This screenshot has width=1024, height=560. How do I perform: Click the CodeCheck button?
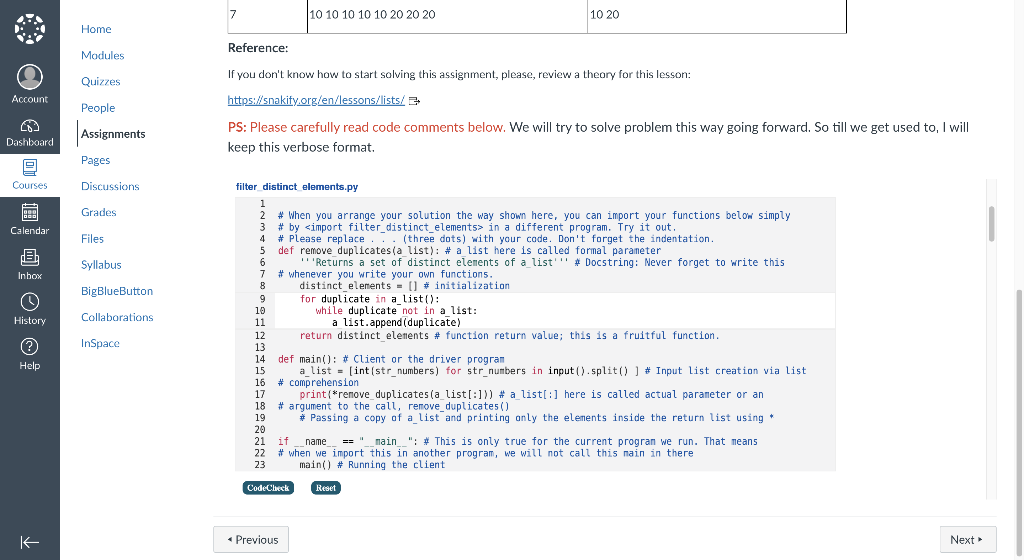pyautogui.click(x=268, y=488)
